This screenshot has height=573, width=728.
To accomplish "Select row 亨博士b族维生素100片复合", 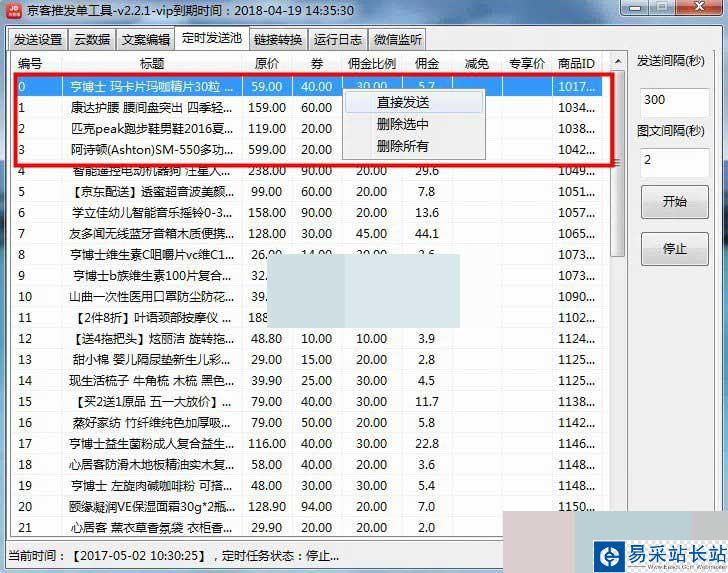I will pyautogui.click(x=309, y=275).
